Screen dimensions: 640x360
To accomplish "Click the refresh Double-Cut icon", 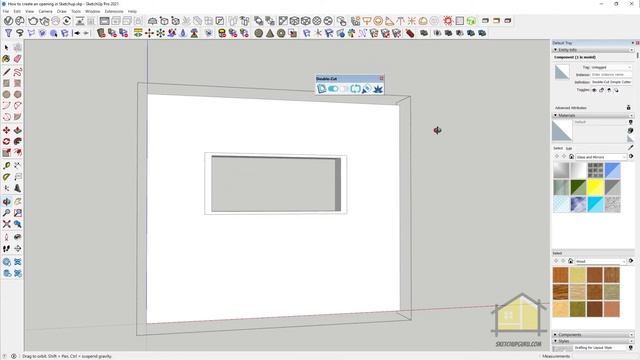I will 355,89.
